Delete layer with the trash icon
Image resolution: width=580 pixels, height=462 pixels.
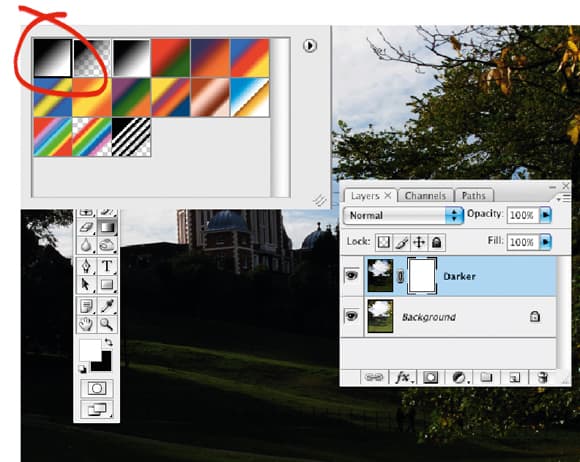click(542, 377)
